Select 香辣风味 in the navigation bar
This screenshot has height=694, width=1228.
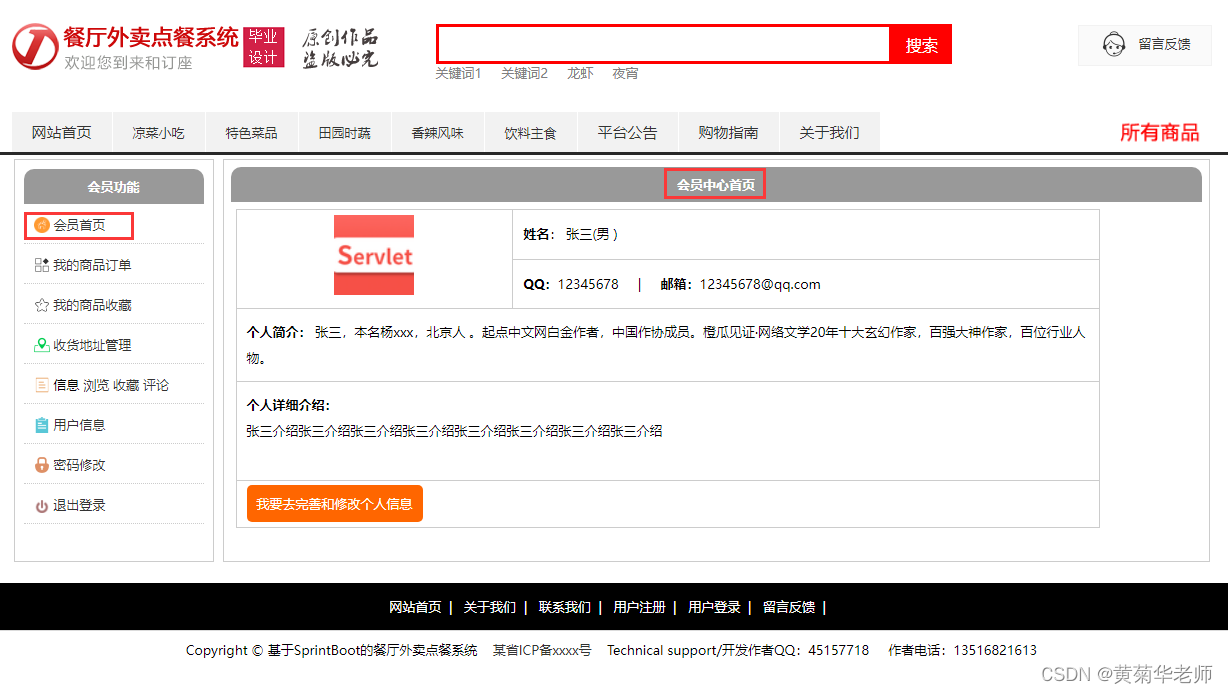(x=437, y=133)
